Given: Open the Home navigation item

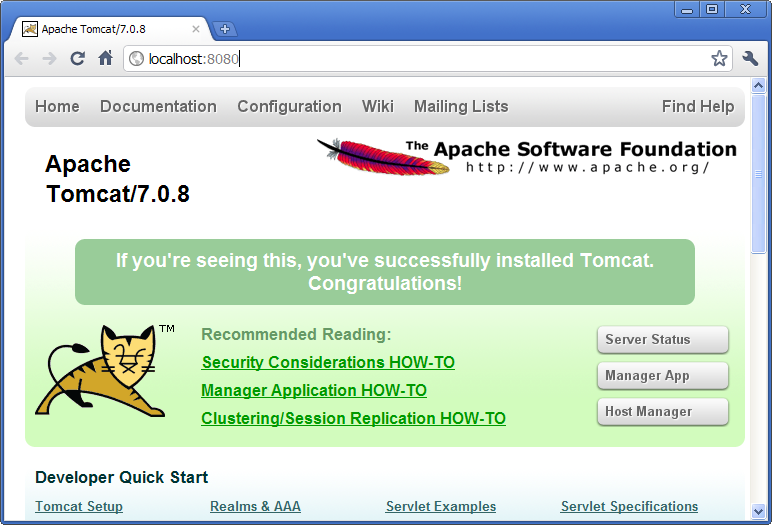Looking at the screenshot, I should pyautogui.click(x=57, y=106).
